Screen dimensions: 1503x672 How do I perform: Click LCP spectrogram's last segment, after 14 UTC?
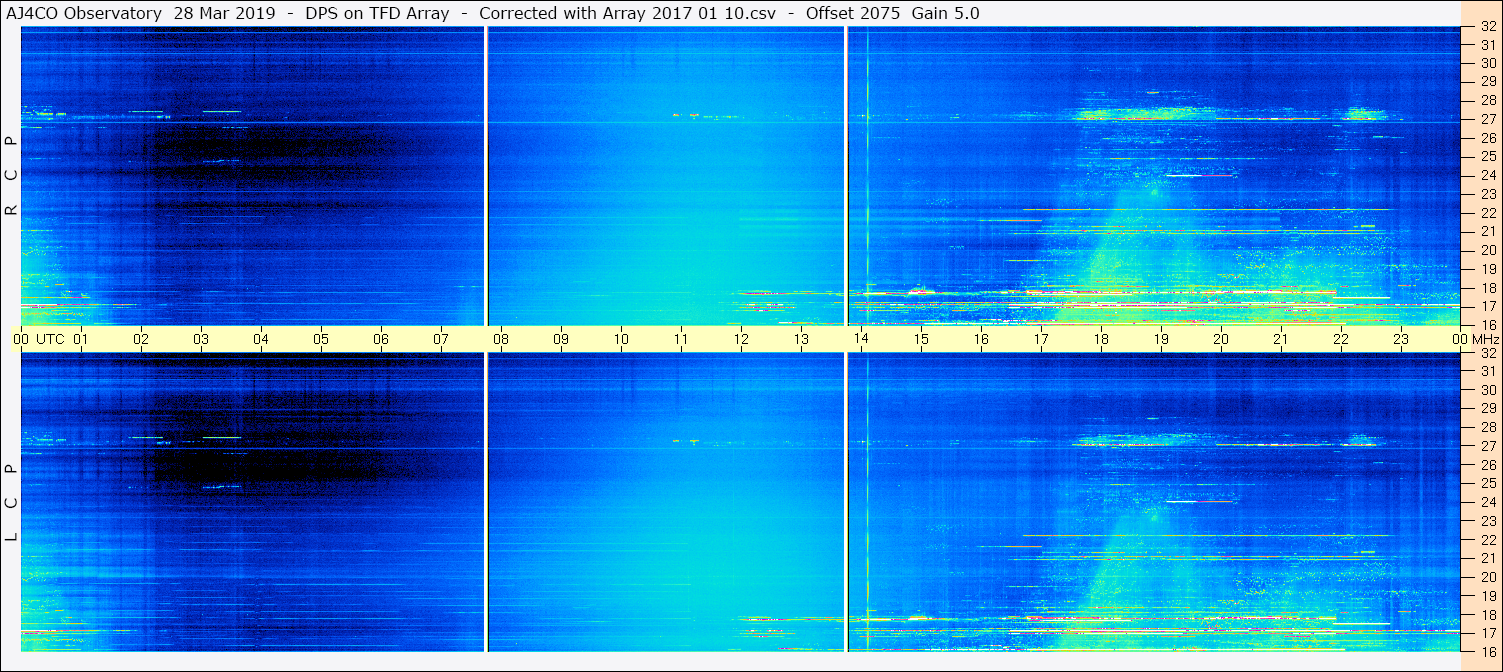coord(1154,502)
